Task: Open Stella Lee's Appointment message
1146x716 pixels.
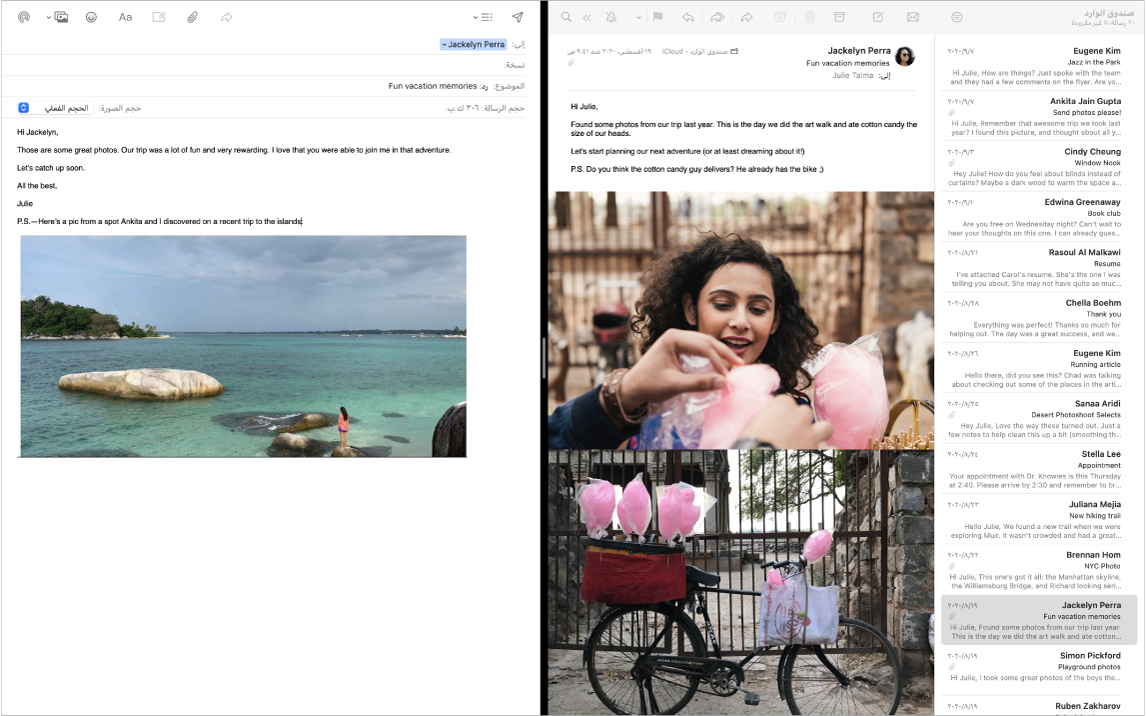Action: click(x=1039, y=470)
